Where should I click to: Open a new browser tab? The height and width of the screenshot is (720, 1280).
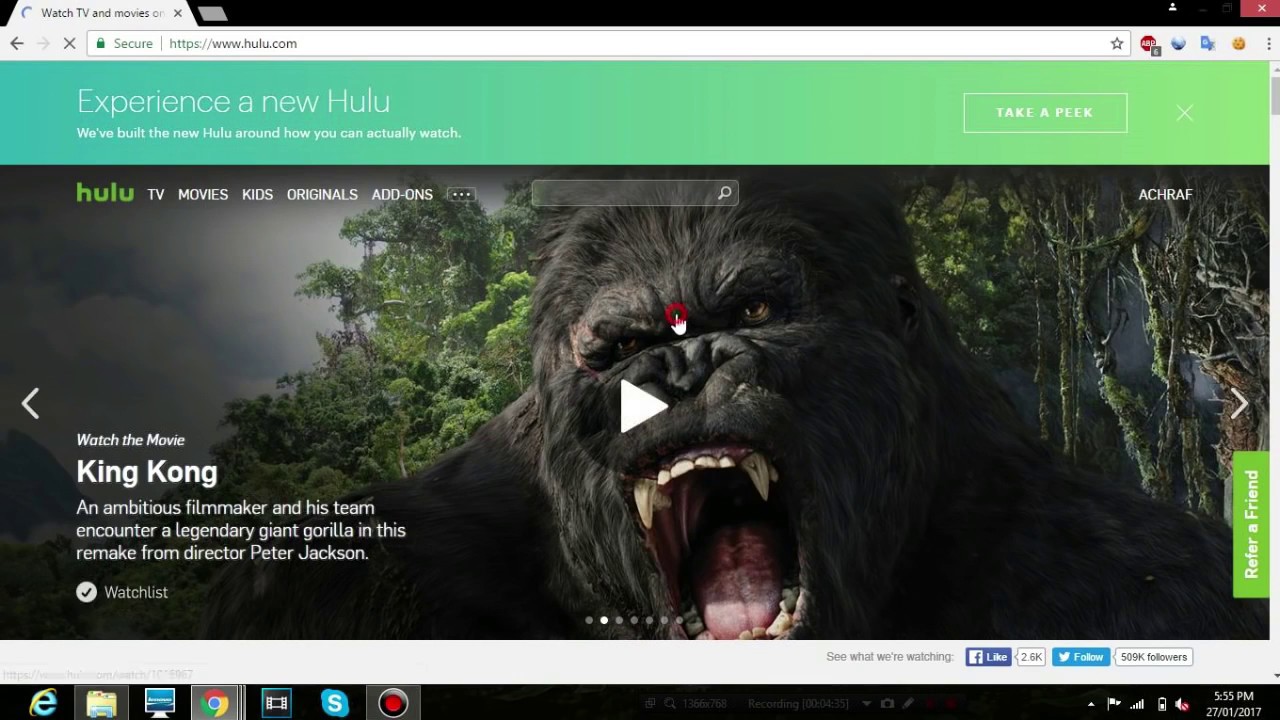pyautogui.click(x=212, y=14)
